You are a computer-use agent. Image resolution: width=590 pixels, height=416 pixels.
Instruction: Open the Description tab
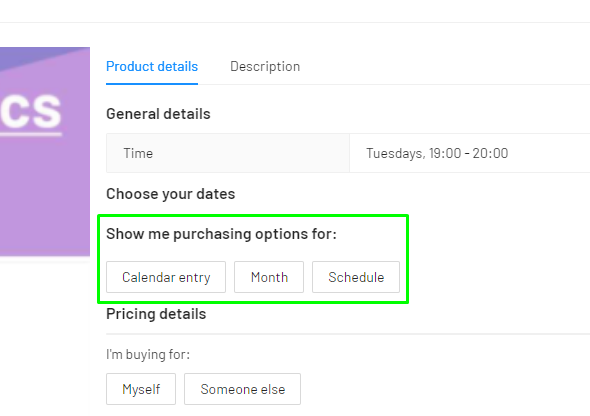[x=265, y=67]
